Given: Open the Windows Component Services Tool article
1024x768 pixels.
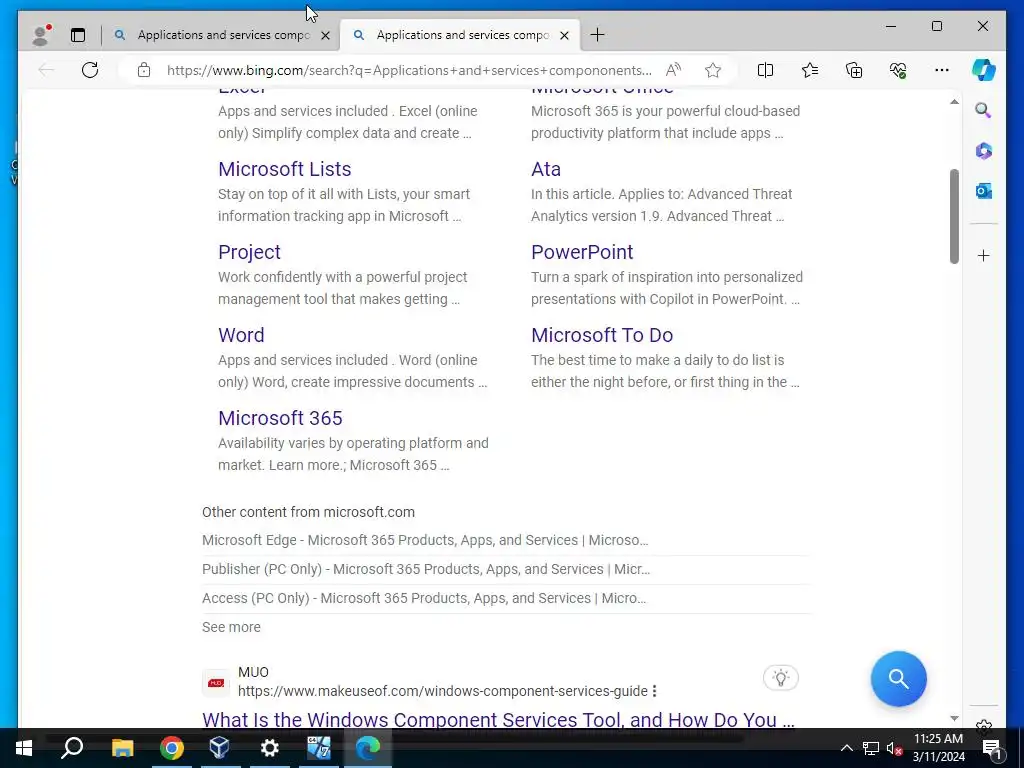Looking at the screenshot, I should [x=498, y=720].
